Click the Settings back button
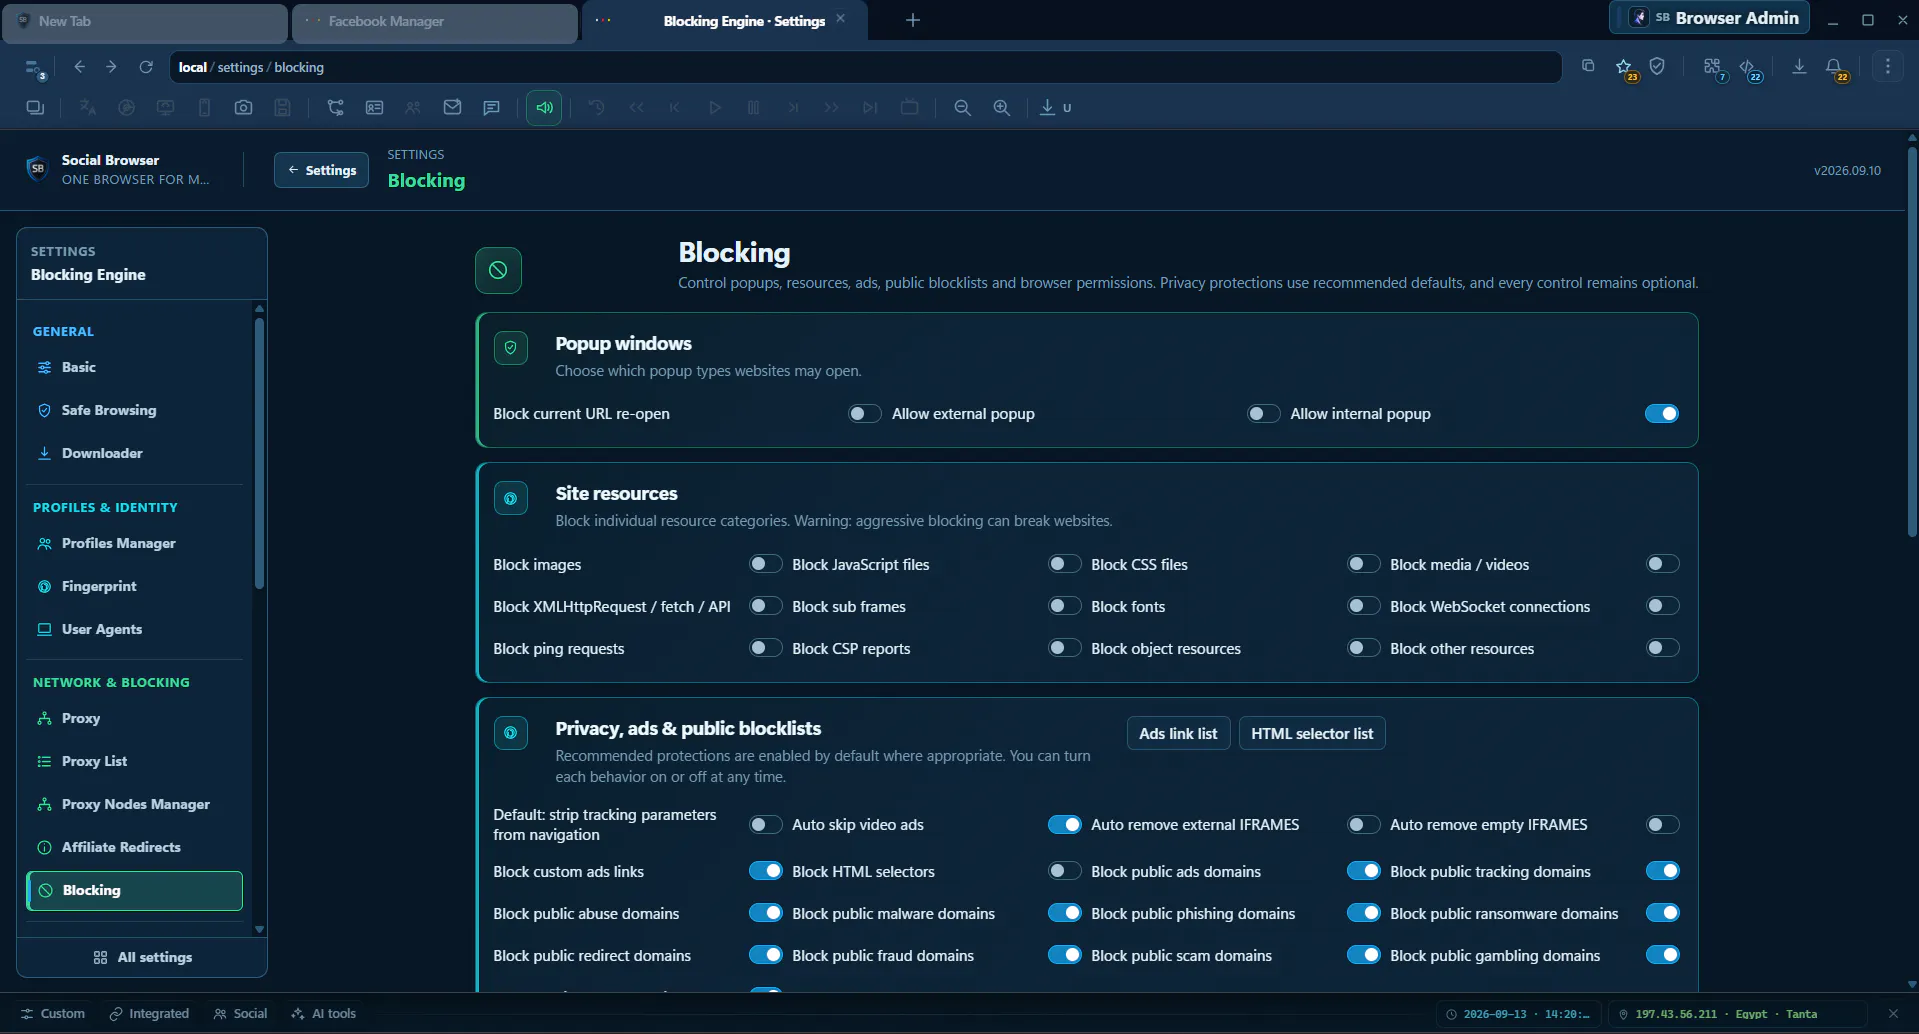This screenshot has width=1919, height=1034. tap(321, 170)
